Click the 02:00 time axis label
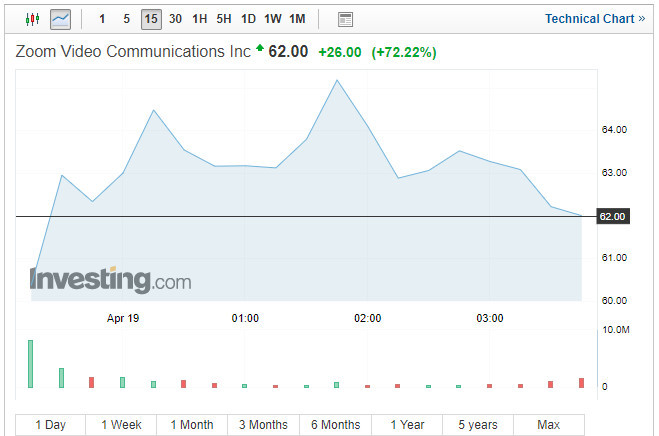 [x=367, y=318]
